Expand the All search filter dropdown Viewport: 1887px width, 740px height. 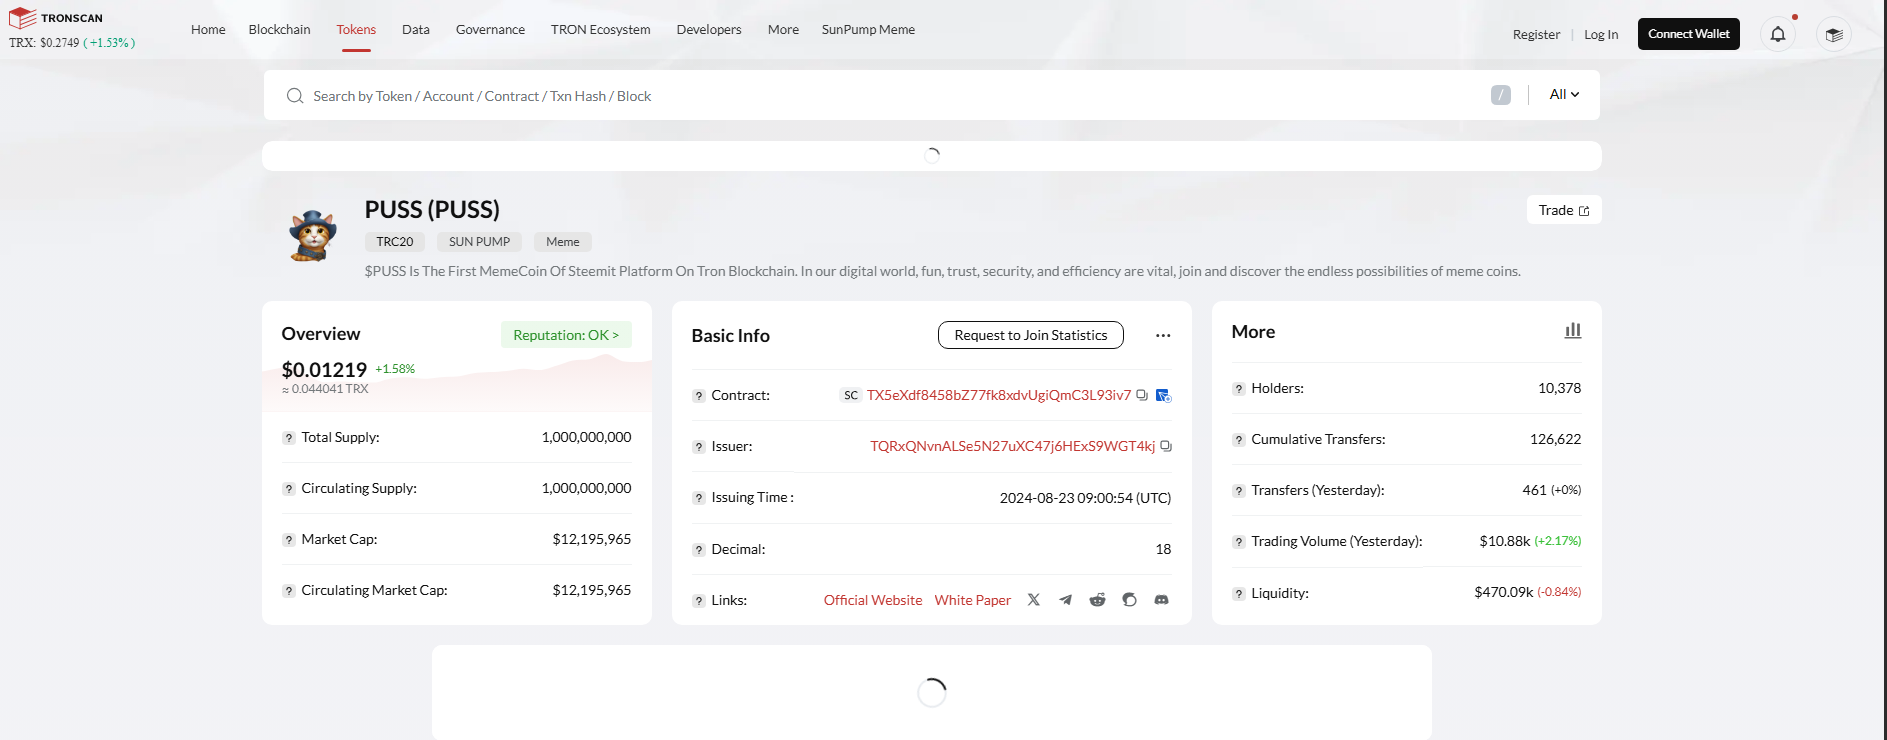point(1564,94)
